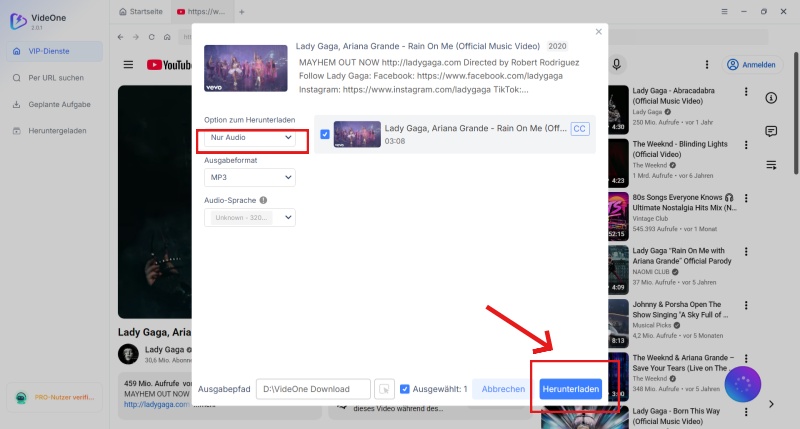Open the hamburger menu in title bar

coord(724,11)
